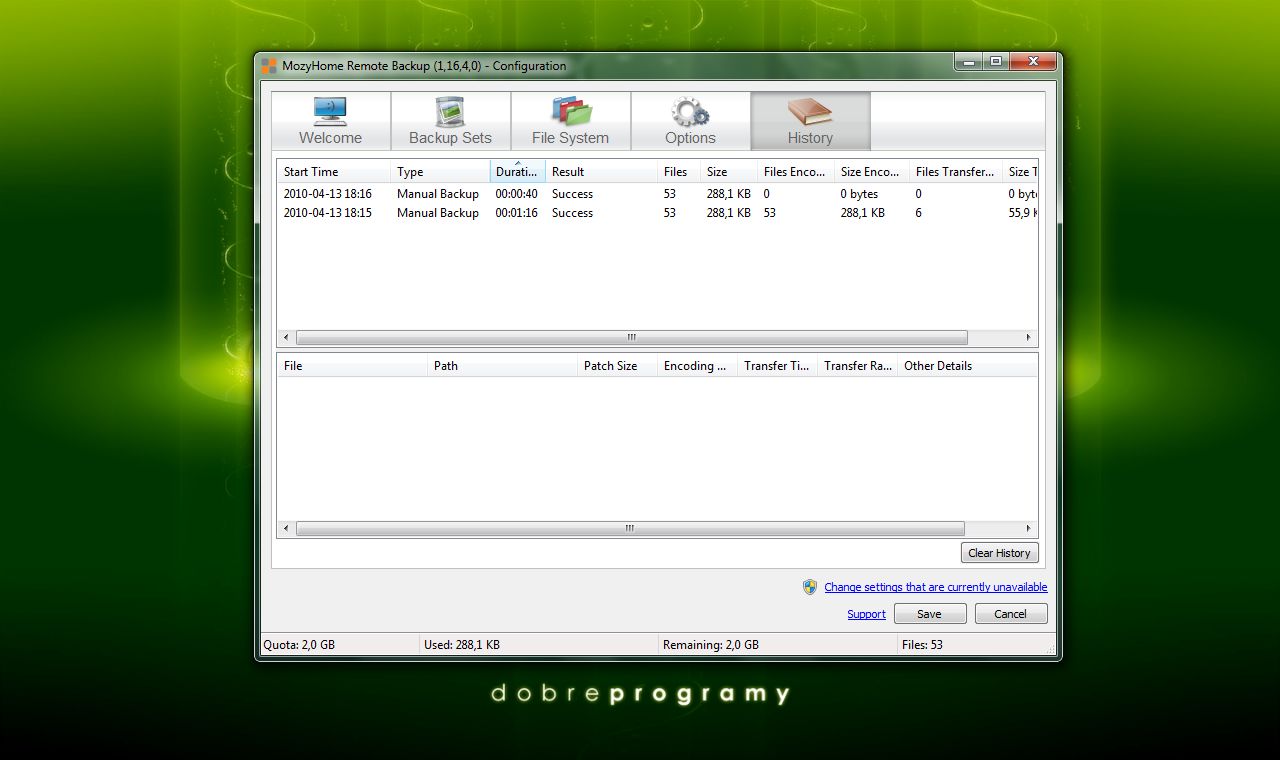Image resolution: width=1280 pixels, height=760 pixels.
Task: Click the Files Transferred column header
Action: (955, 172)
